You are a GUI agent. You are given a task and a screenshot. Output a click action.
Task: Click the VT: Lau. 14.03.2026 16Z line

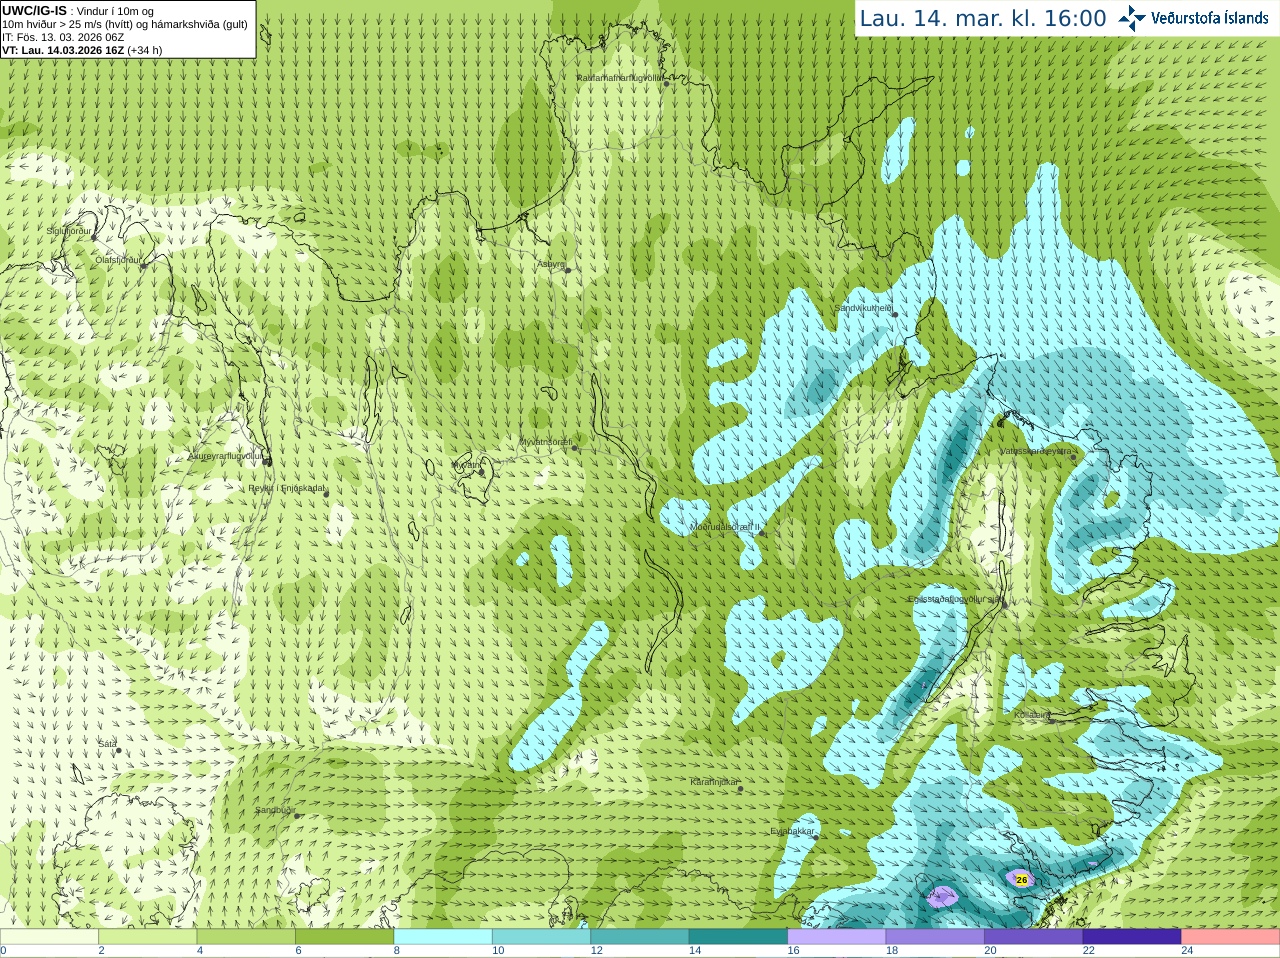[x=82, y=50]
